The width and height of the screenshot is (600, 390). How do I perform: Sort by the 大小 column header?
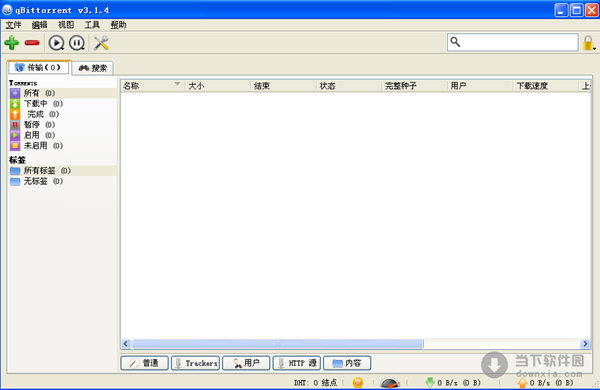218,86
